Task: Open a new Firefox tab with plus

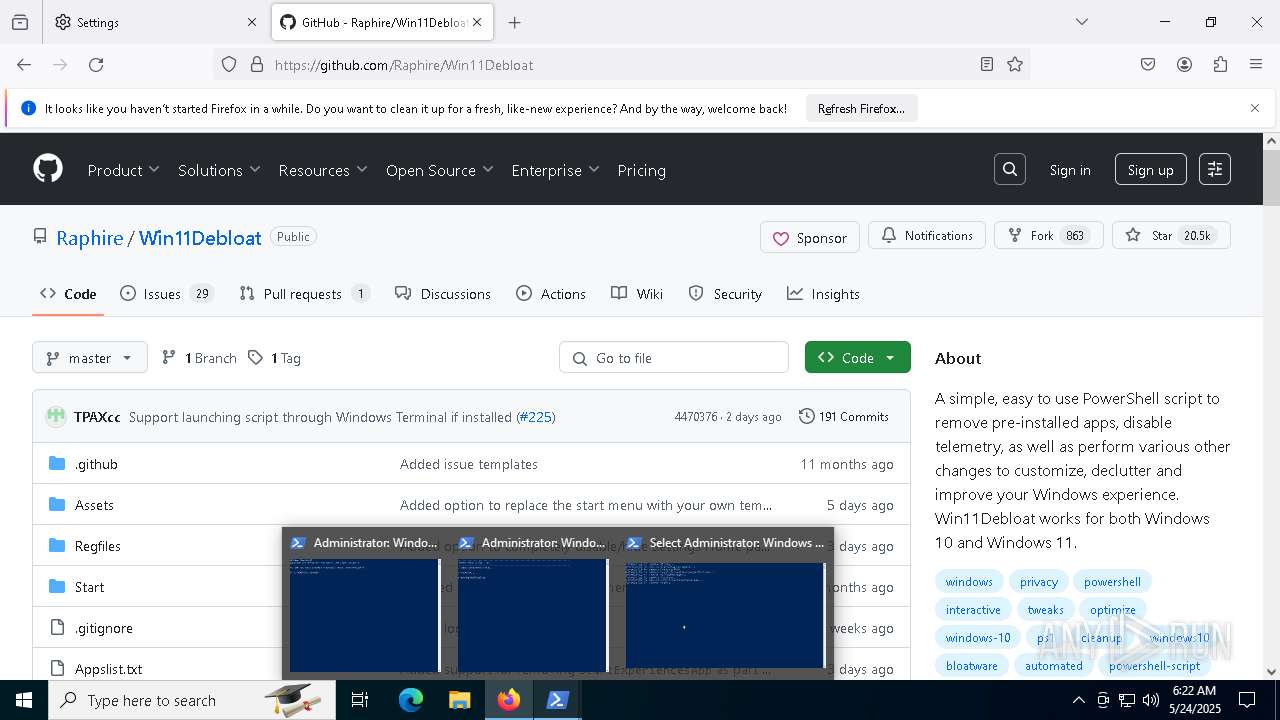Action: point(514,22)
